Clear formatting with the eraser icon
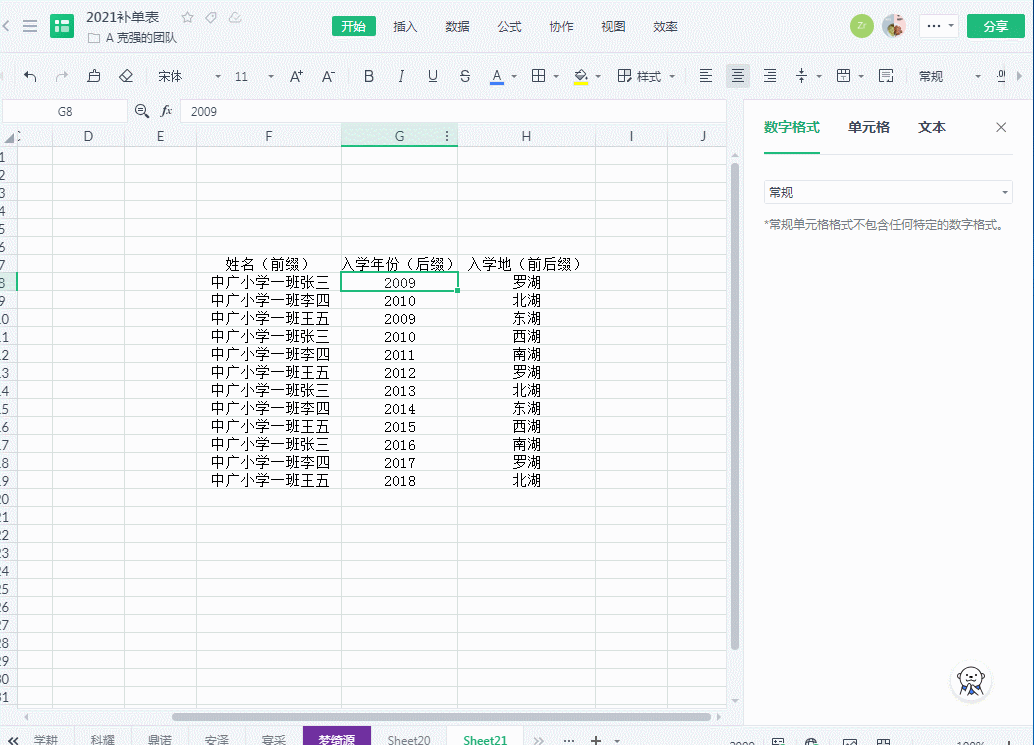Screen dimensions: 1034x745 pos(126,76)
